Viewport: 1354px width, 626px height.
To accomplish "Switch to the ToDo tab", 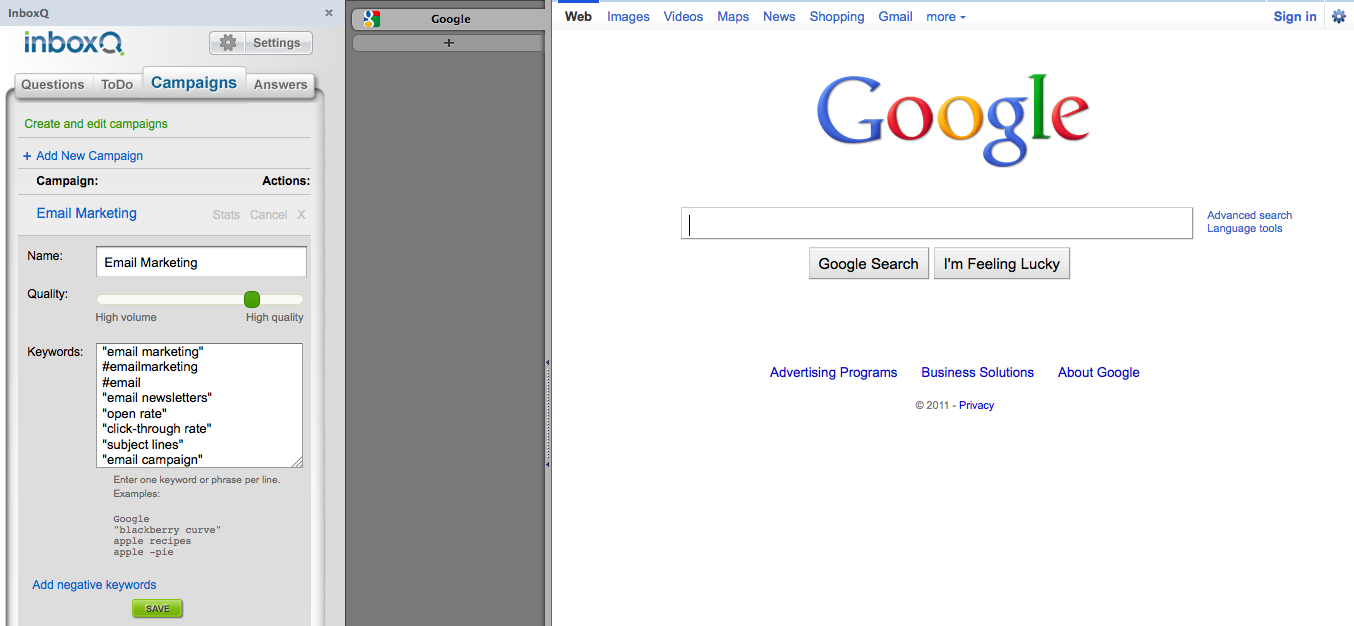I will point(117,85).
